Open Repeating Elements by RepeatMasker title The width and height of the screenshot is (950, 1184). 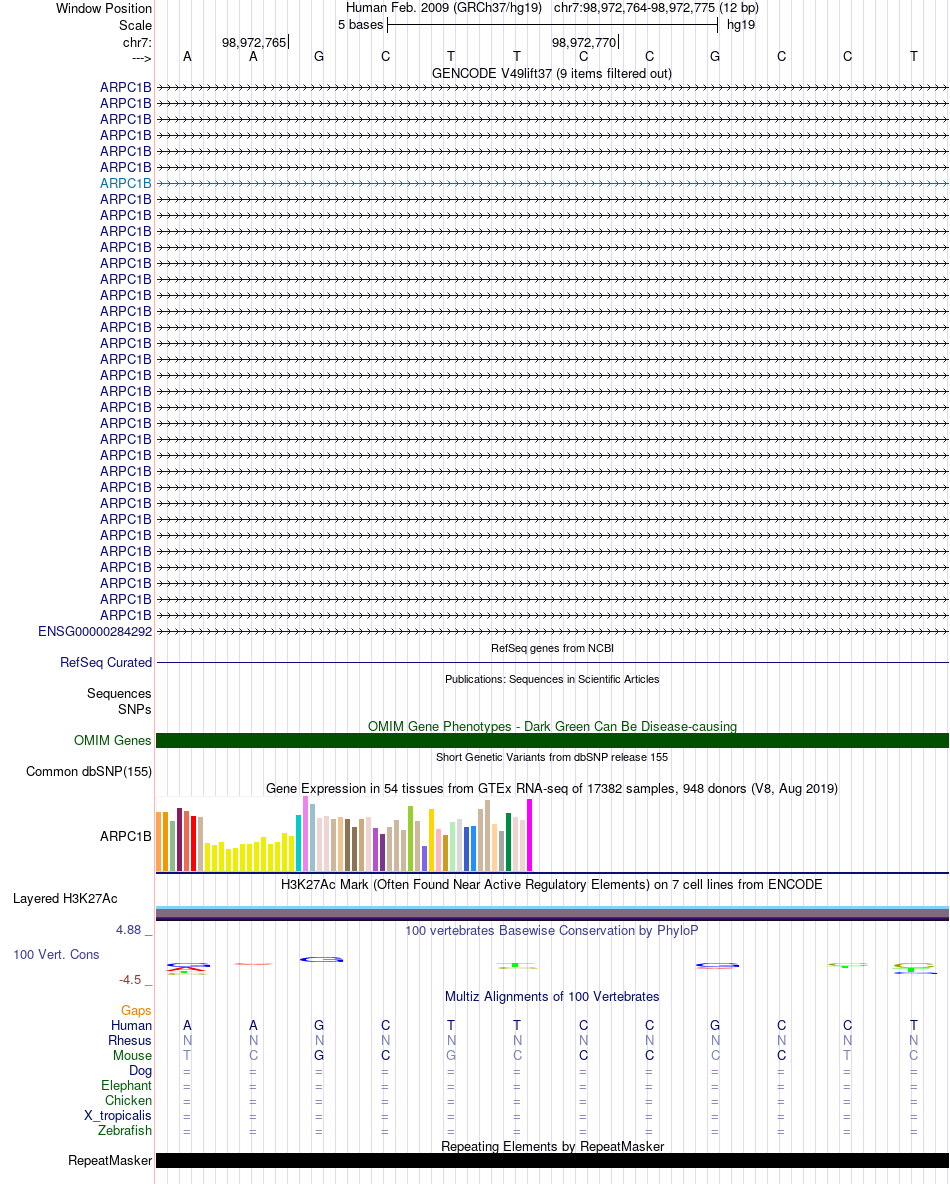(552, 1146)
